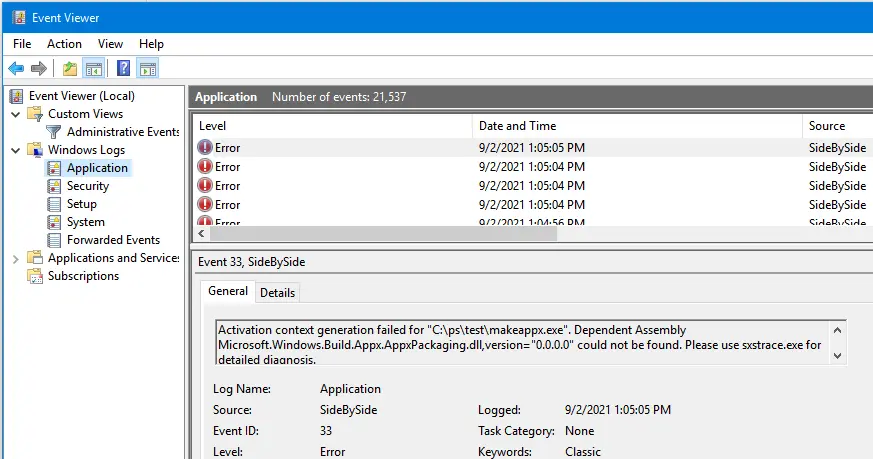Select the System log
Screen dimensions: 873x459
(x=86, y=222)
